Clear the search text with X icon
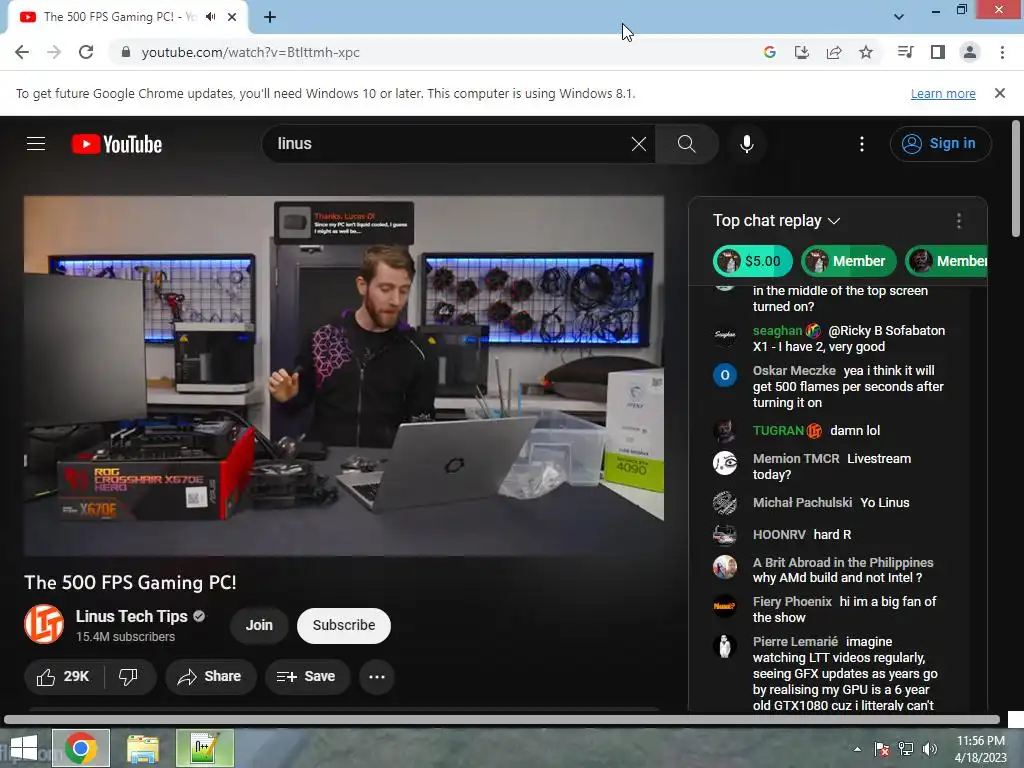Image resolution: width=1024 pixels, height=768 pixels. [639, 144]
